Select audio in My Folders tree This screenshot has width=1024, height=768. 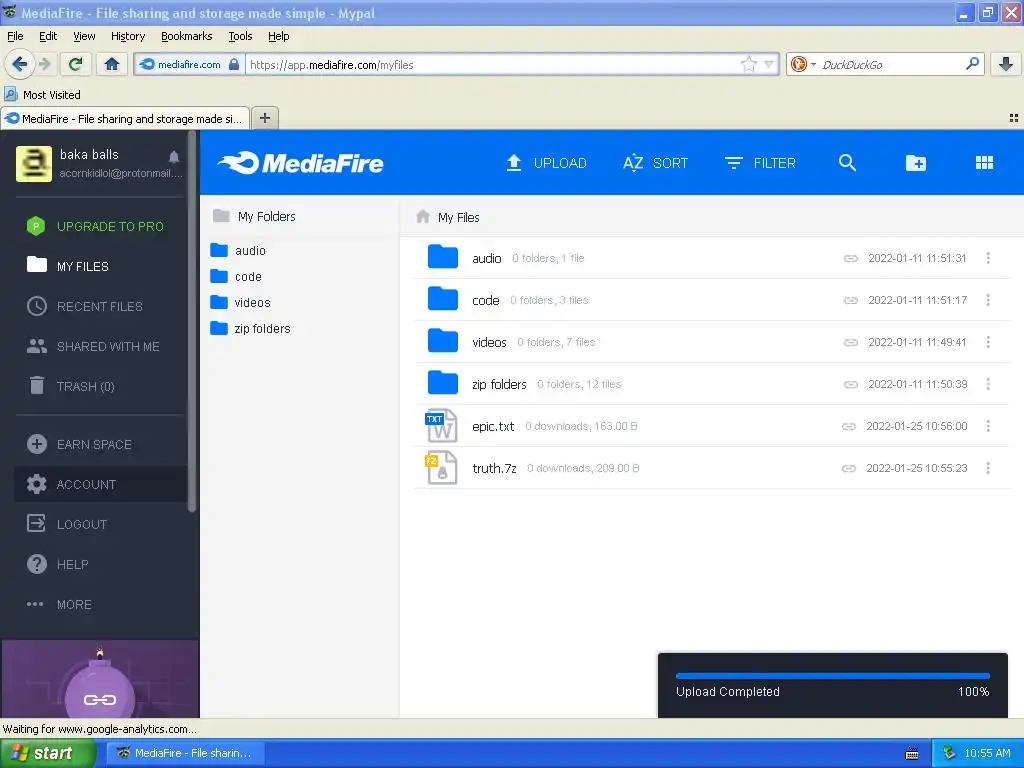pyautogui.click(x=238, y=251)
